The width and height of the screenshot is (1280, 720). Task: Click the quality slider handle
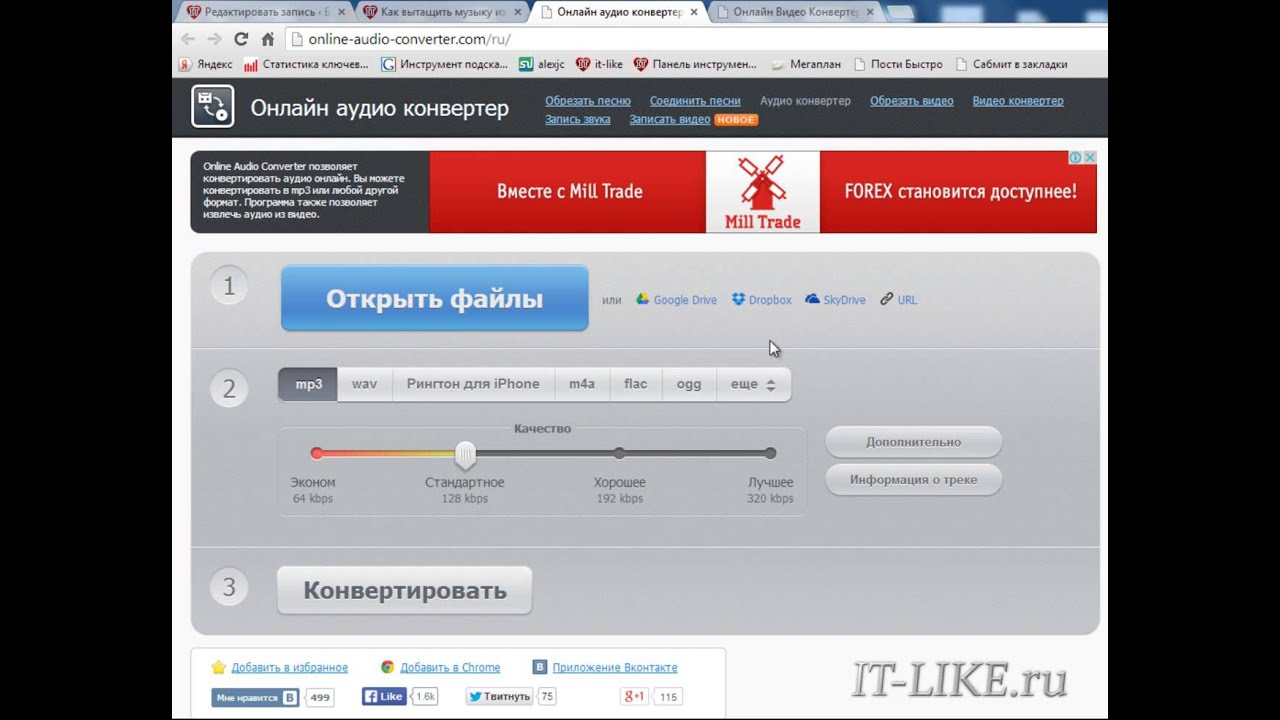point(465,455)
